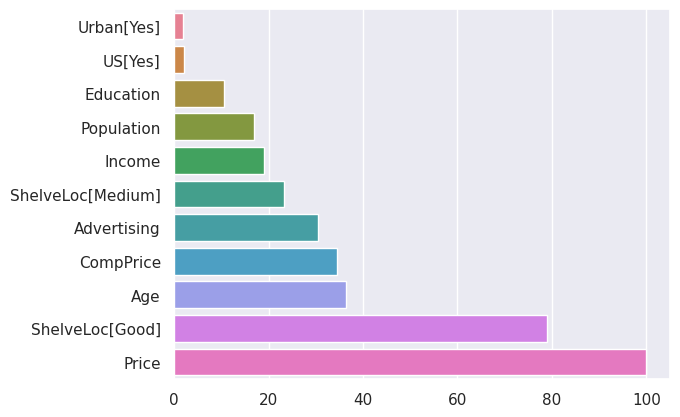Select the olive Population bar
This screenshot has width=680, height=417.
point(215,127)
